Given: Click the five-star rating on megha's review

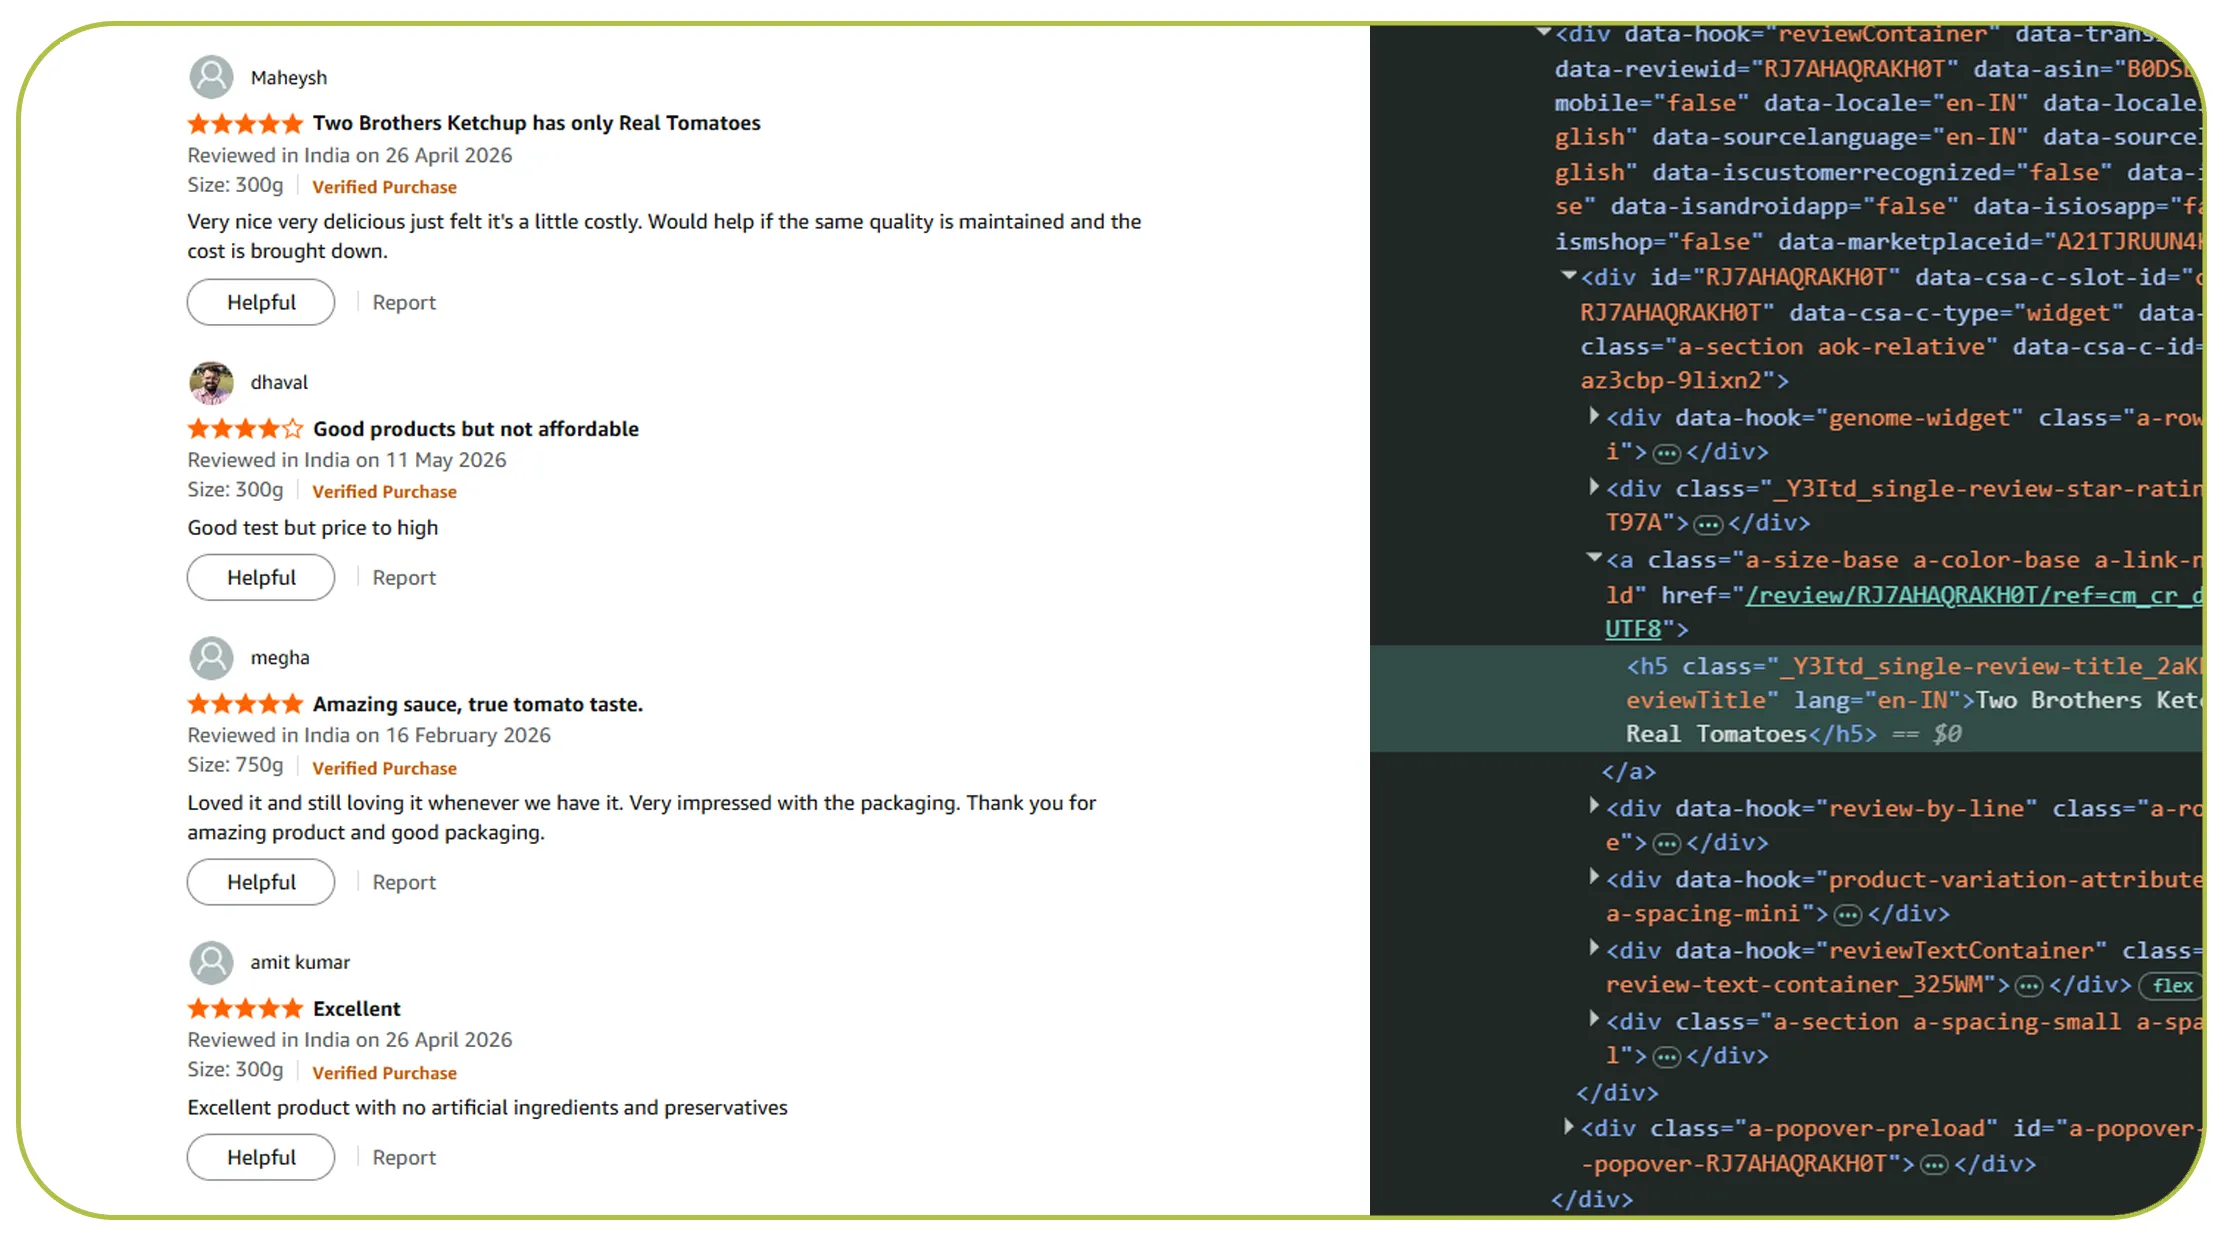Looking at the screenshot, I should click(x=245, y=704).
